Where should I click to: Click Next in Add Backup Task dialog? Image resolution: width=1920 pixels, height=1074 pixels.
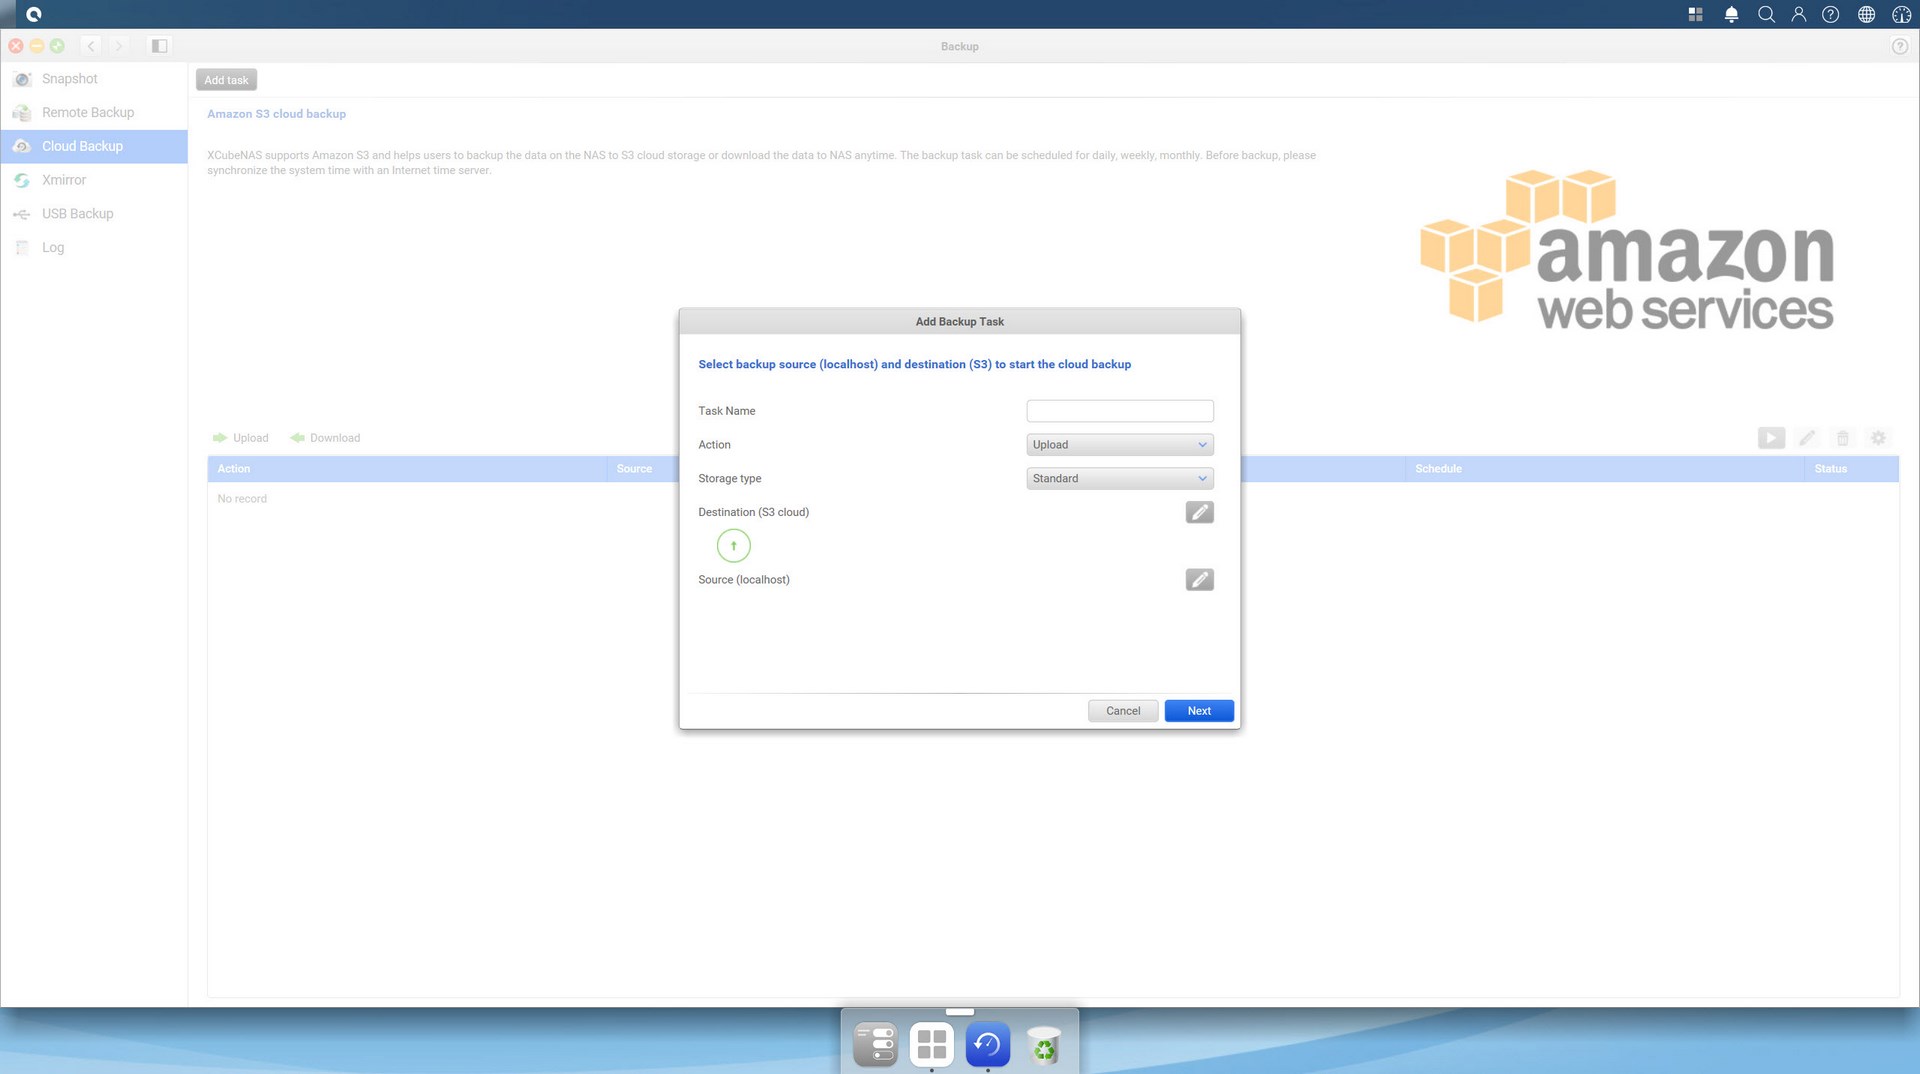pos(1199,711)
